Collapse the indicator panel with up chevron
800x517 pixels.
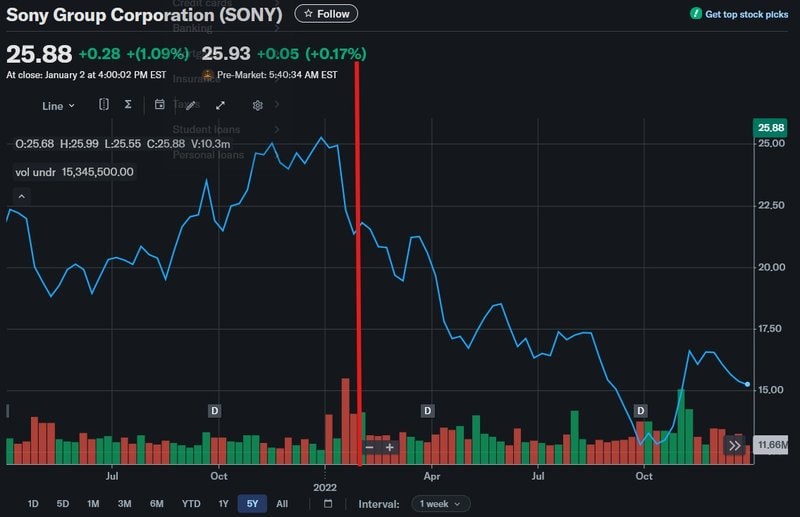click(x=22, y=197)
